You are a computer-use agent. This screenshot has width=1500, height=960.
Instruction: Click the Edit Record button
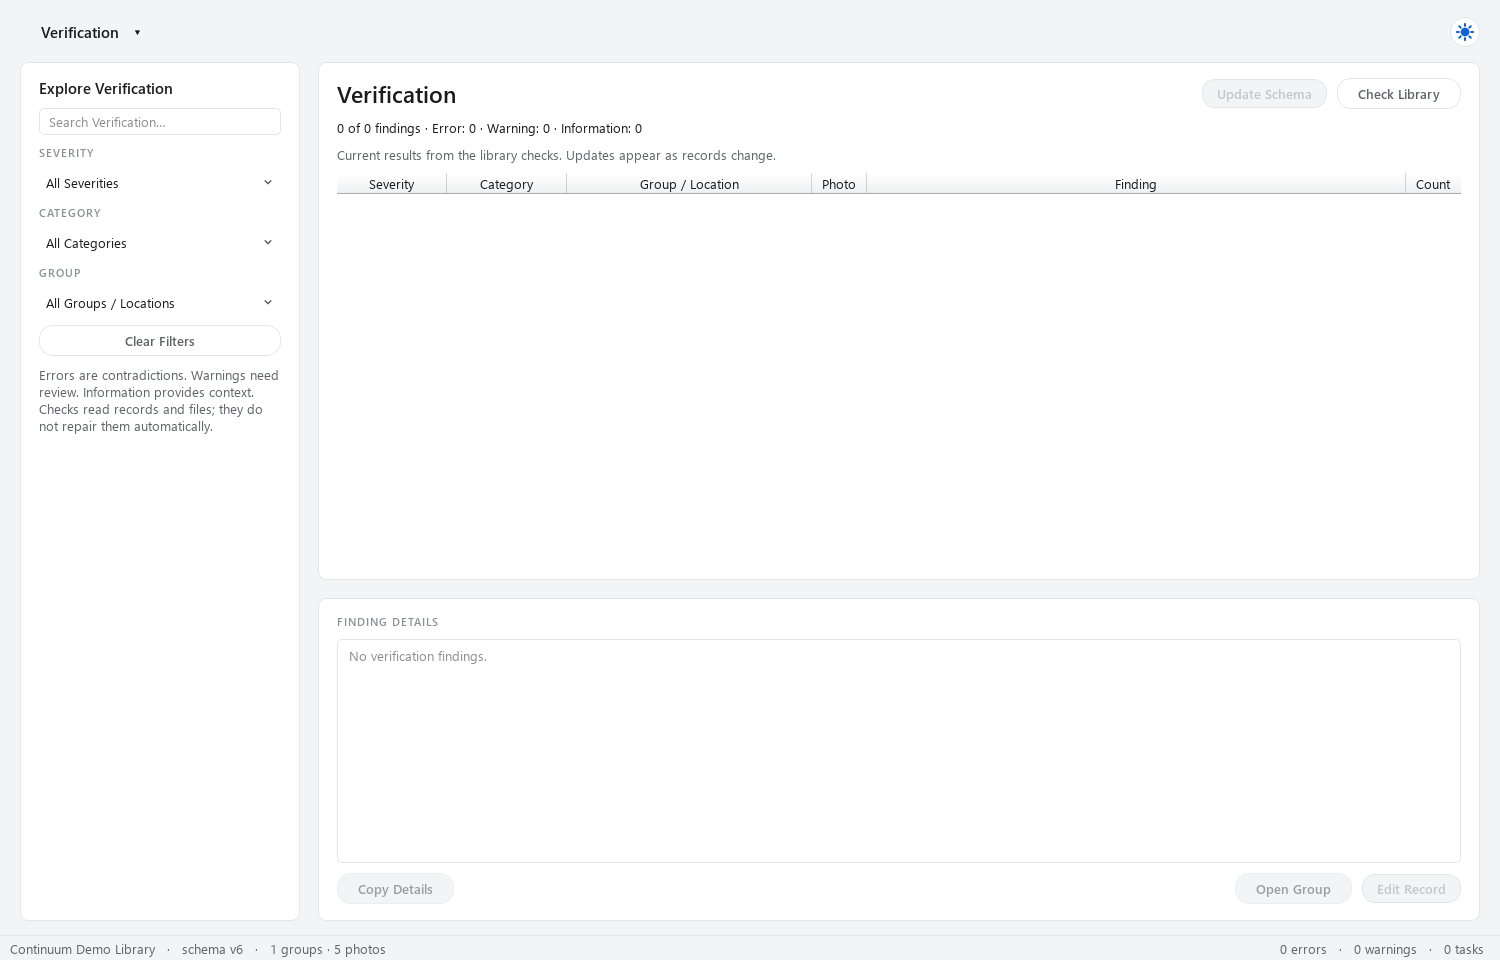(x=1411, y=889)
